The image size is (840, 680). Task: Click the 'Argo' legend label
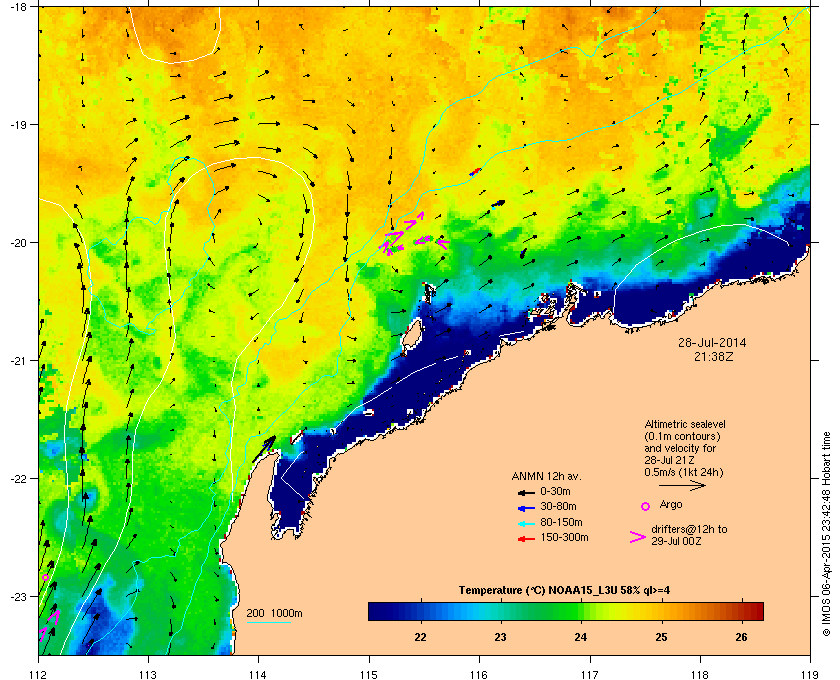(x=671, y=505)
